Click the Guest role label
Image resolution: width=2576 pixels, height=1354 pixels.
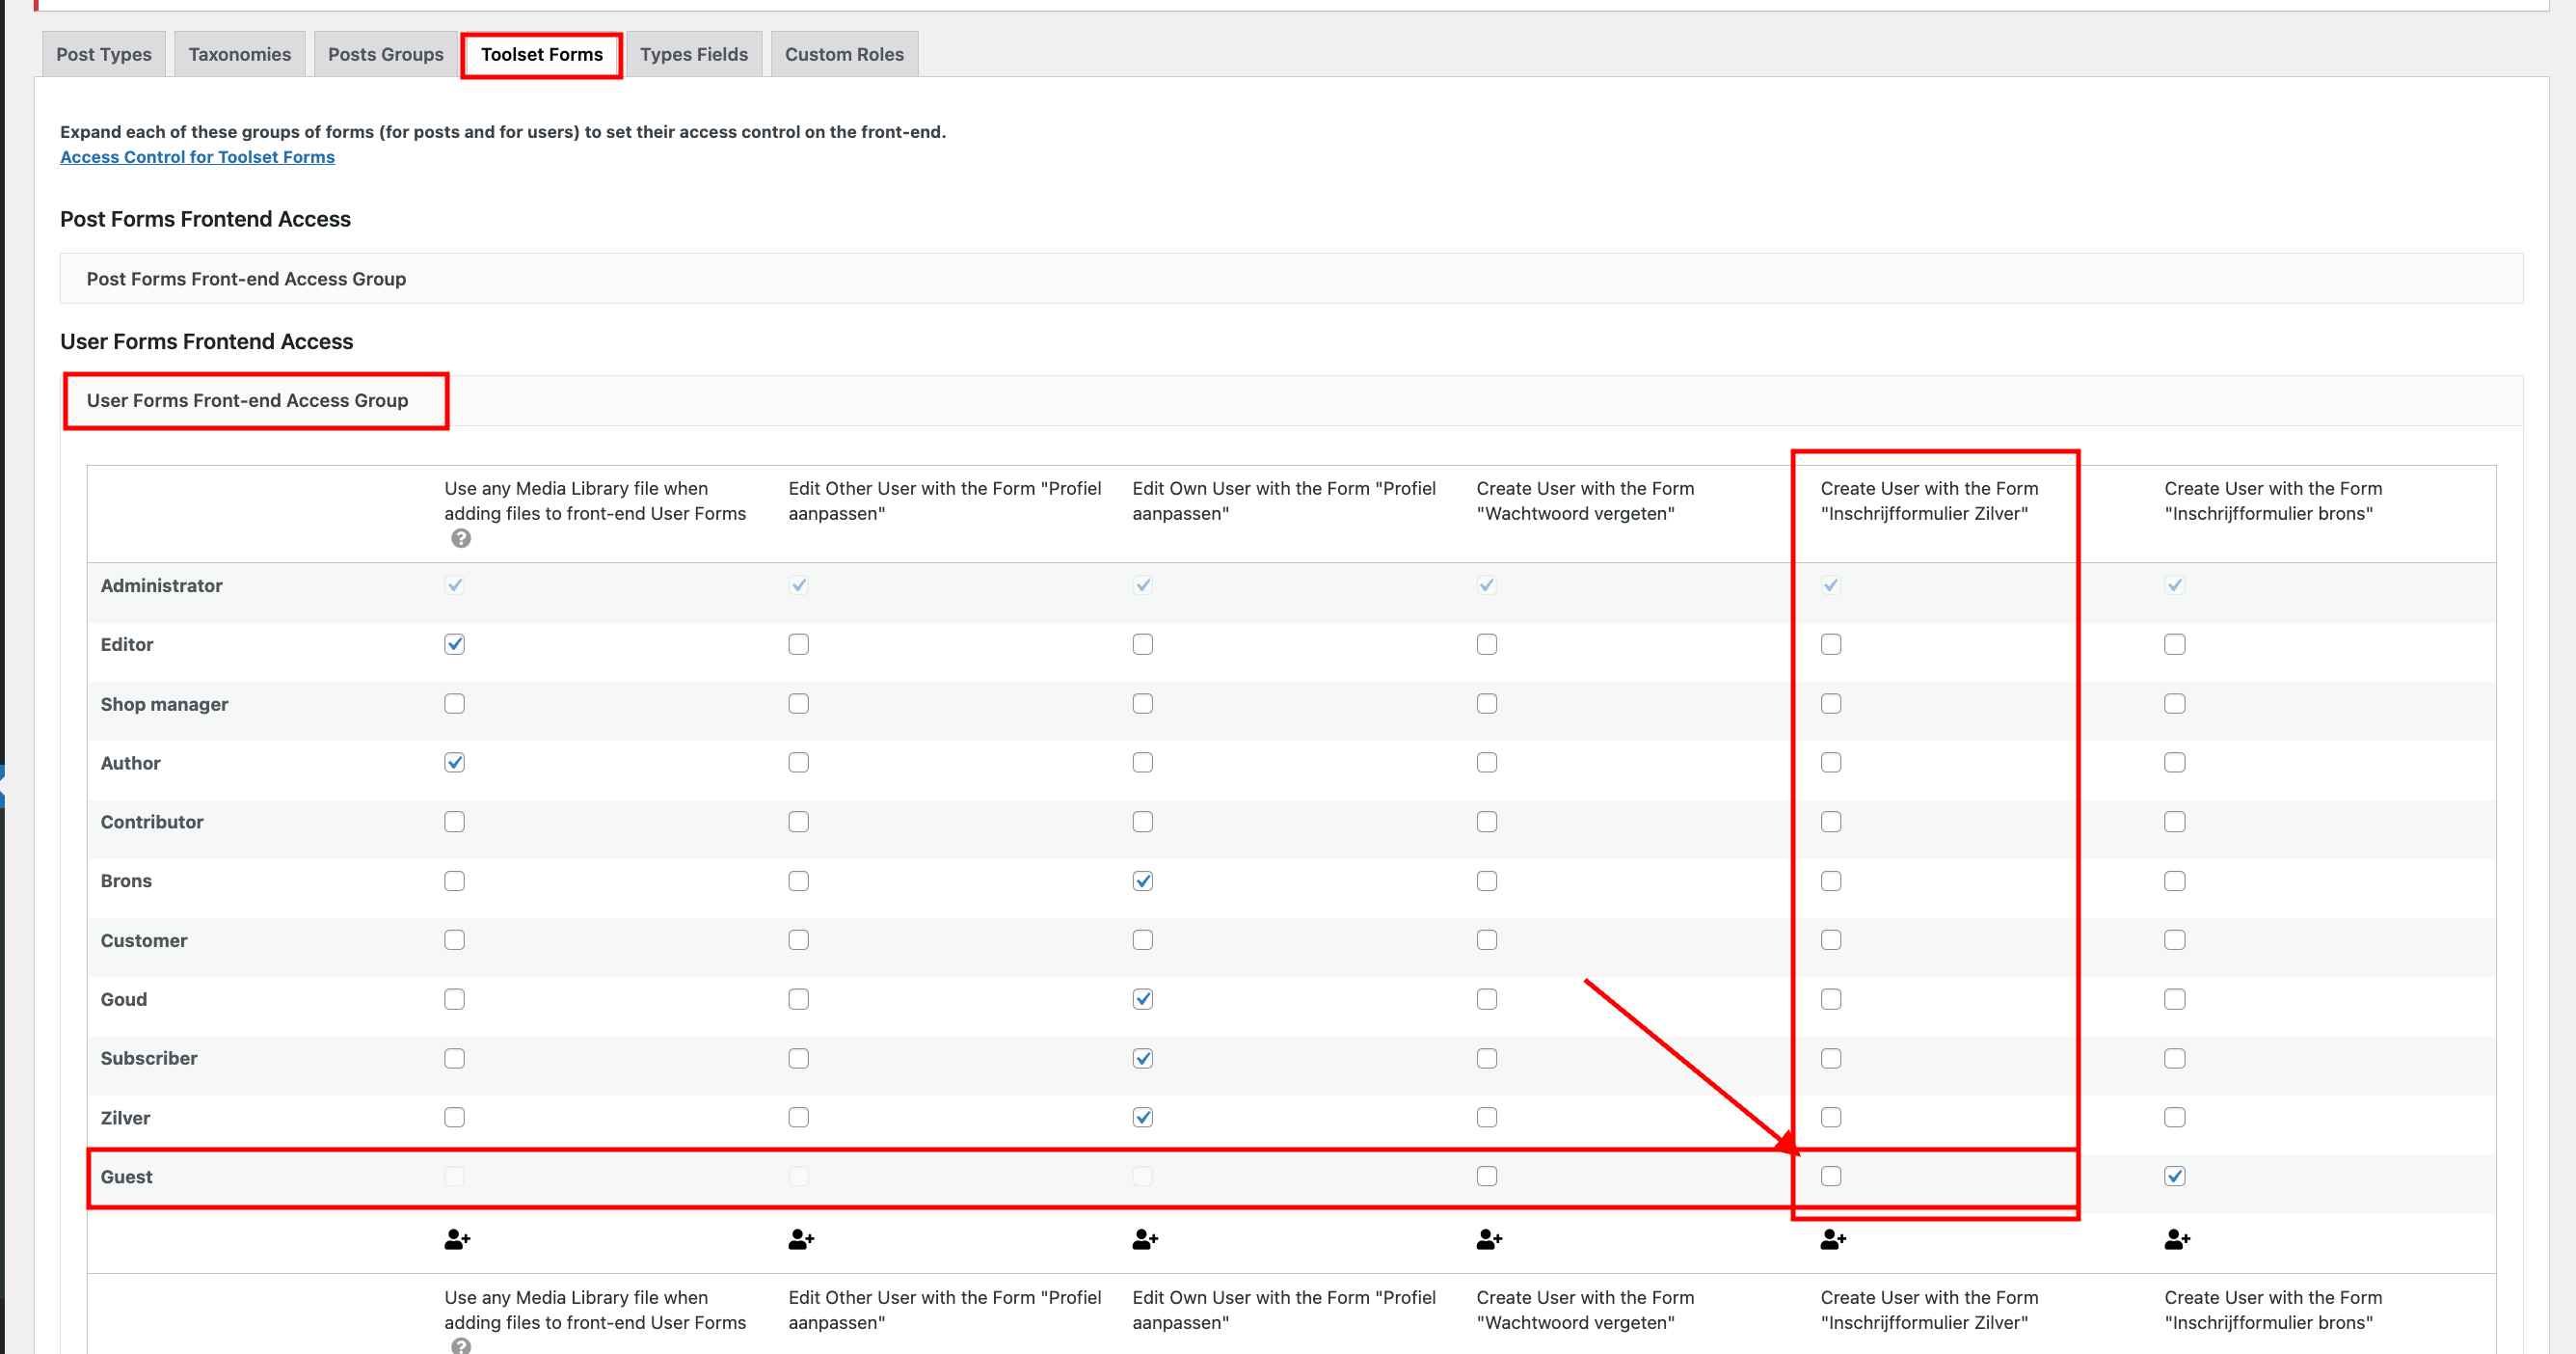point(126,1177)
